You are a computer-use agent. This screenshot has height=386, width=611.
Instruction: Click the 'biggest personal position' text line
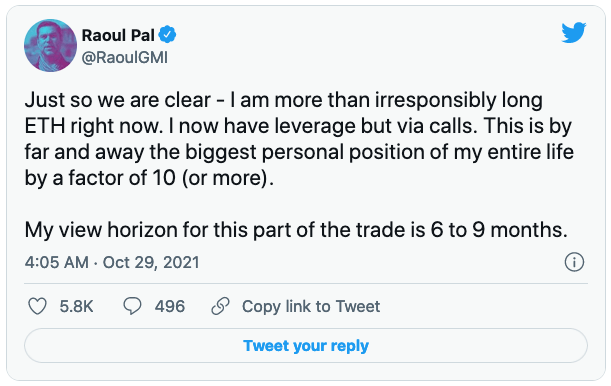click(299, 152)
